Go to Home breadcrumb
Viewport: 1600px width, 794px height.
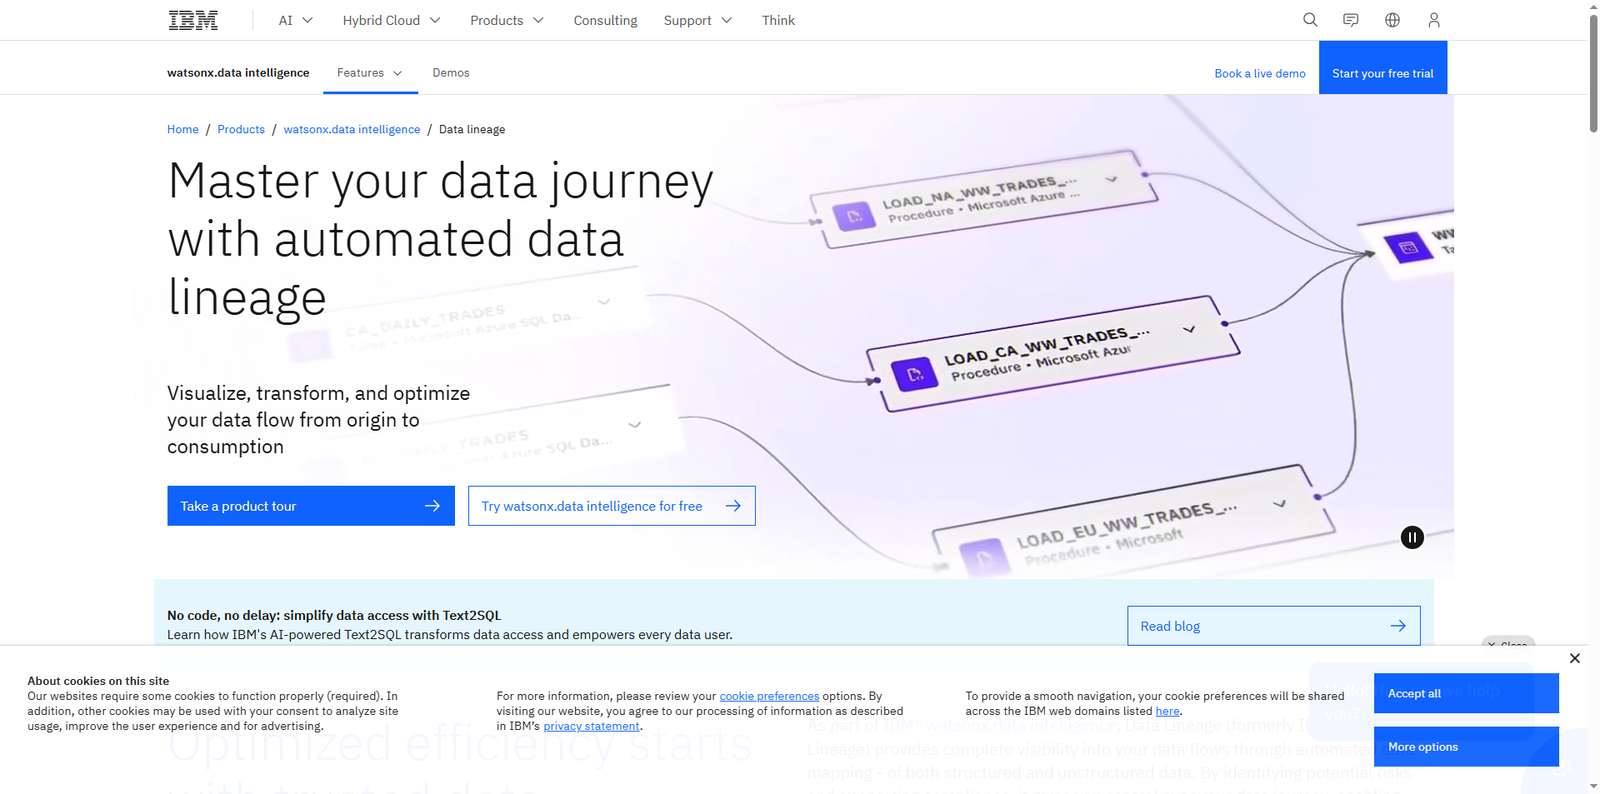click(x=183, y=130)
